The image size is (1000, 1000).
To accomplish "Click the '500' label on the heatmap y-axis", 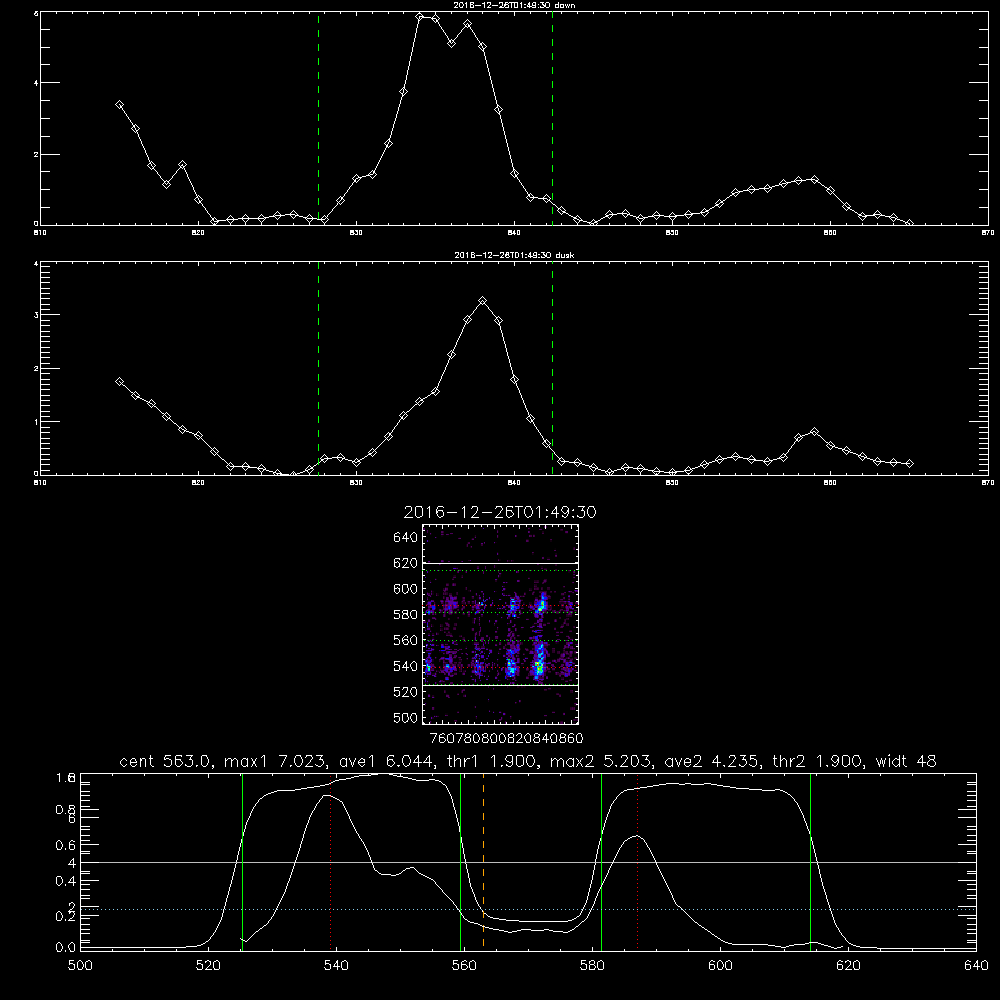I will click(406, 718).
